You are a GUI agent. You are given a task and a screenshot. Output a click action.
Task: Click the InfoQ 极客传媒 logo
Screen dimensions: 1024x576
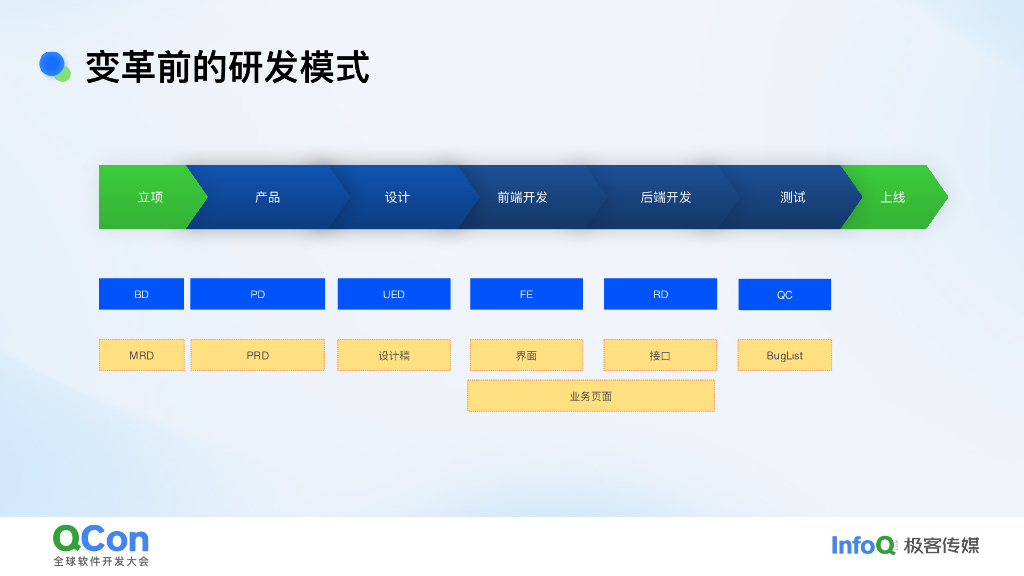click(x=905, y=545)
